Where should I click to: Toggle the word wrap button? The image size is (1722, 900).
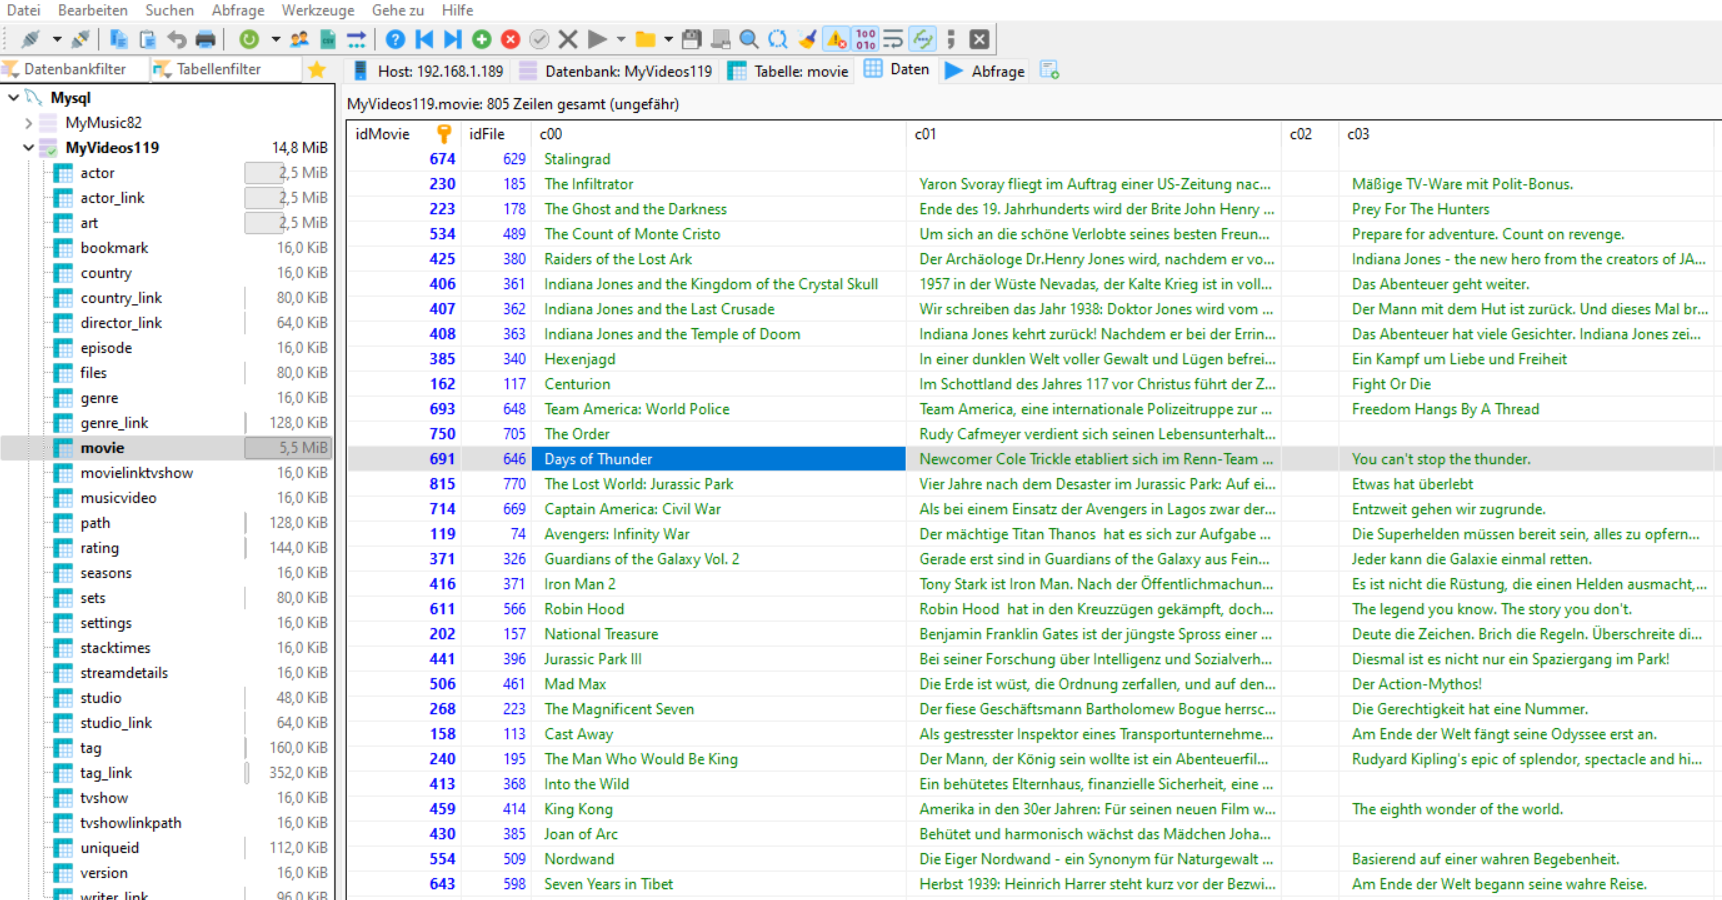pyautogui.click(x=894, y=39)
